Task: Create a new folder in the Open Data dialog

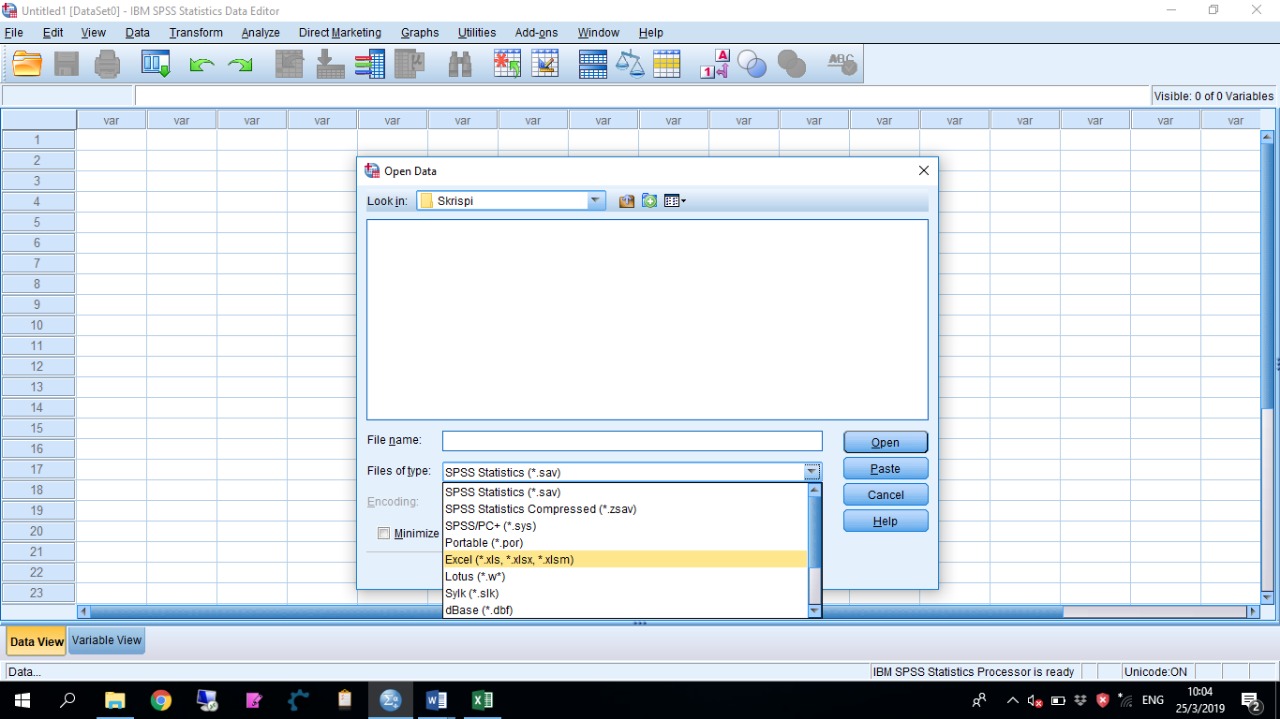Action: pos(649,200)
